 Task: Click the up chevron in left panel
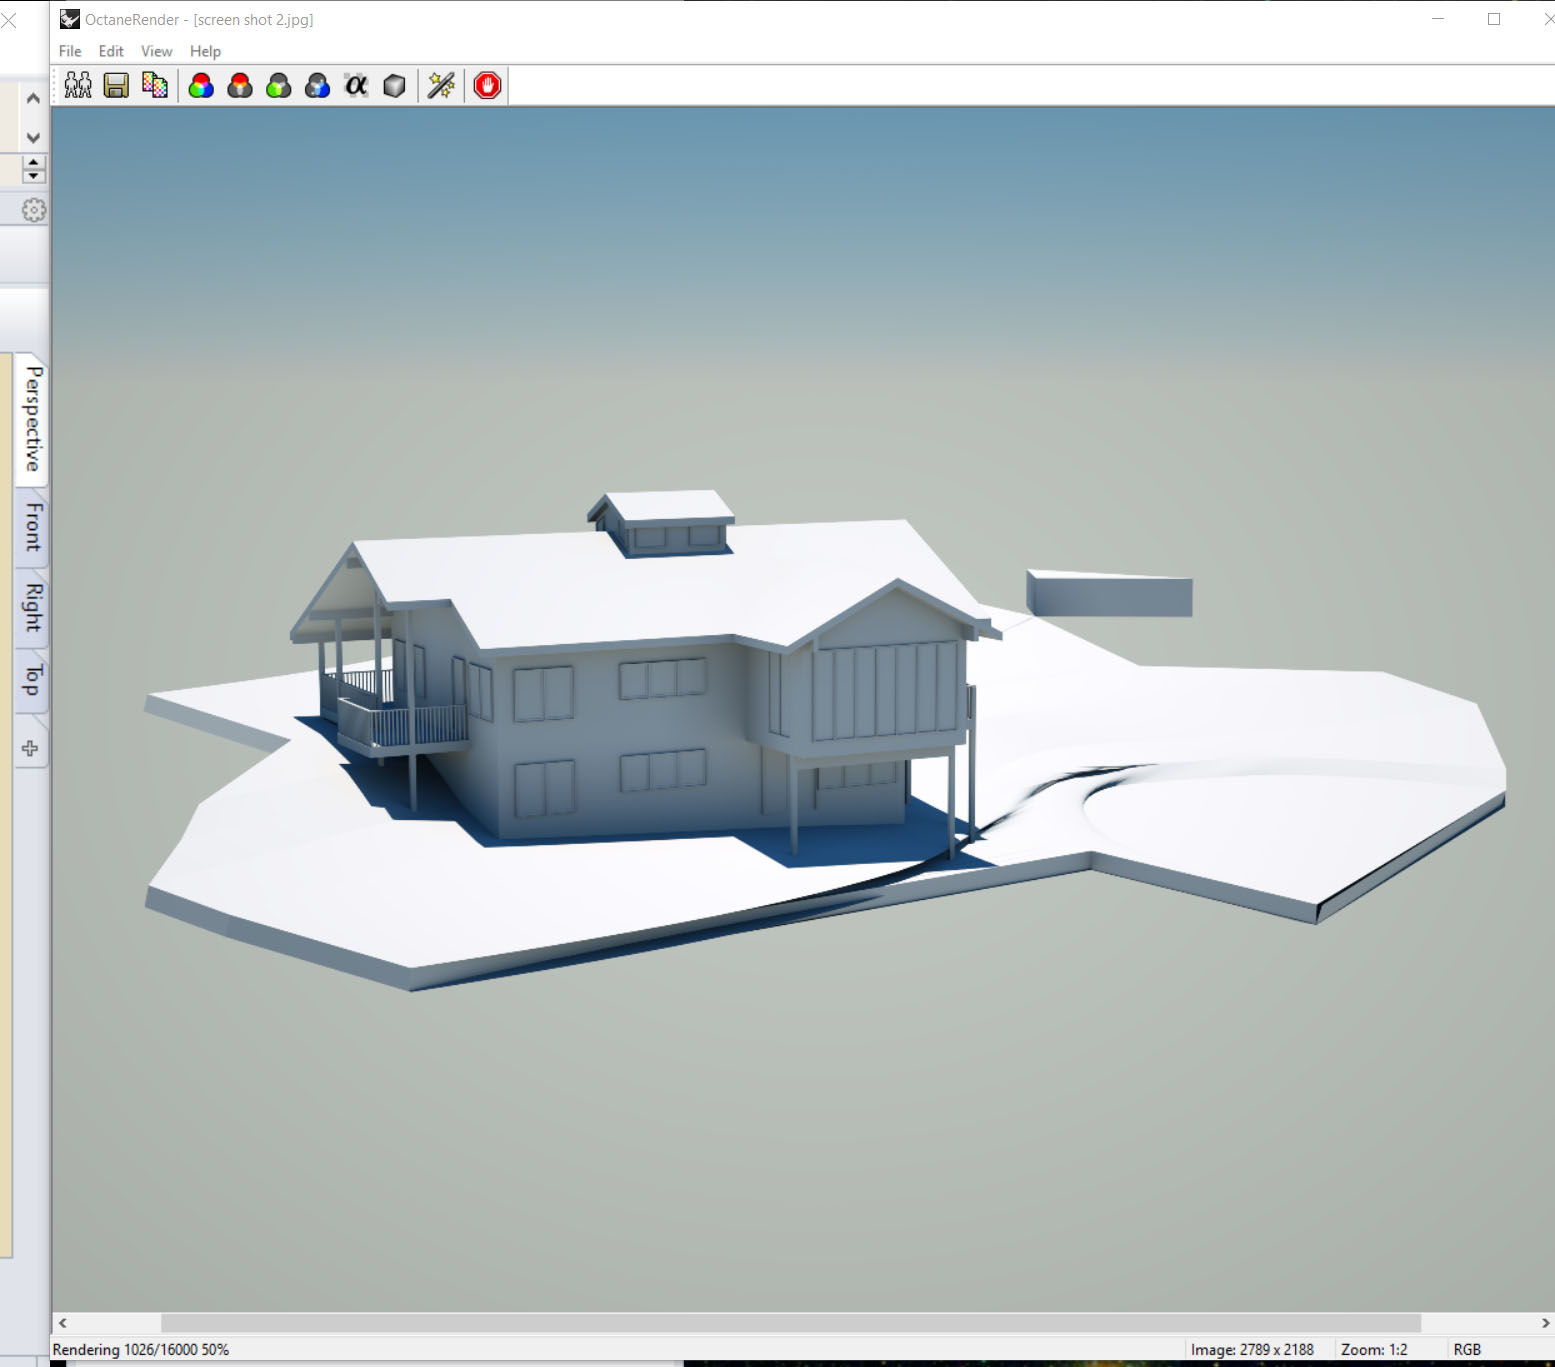click(33, 98)
